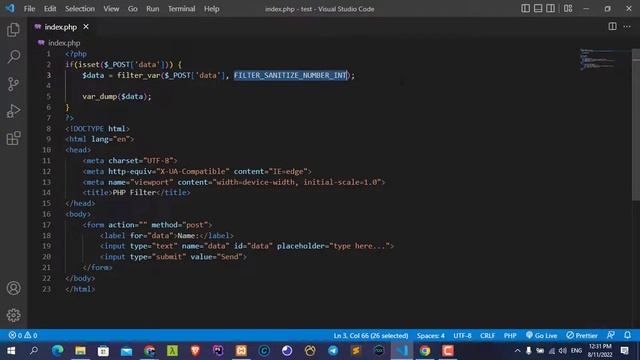The image size is (640, 360).
Task: Click the Prettier status item
Action: click(582, 336)
